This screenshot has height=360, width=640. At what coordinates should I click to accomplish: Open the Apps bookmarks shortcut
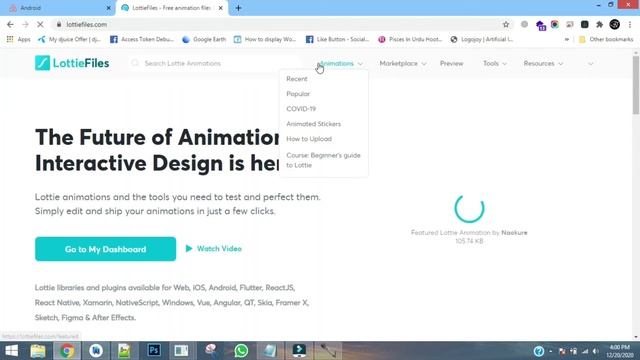18,39
